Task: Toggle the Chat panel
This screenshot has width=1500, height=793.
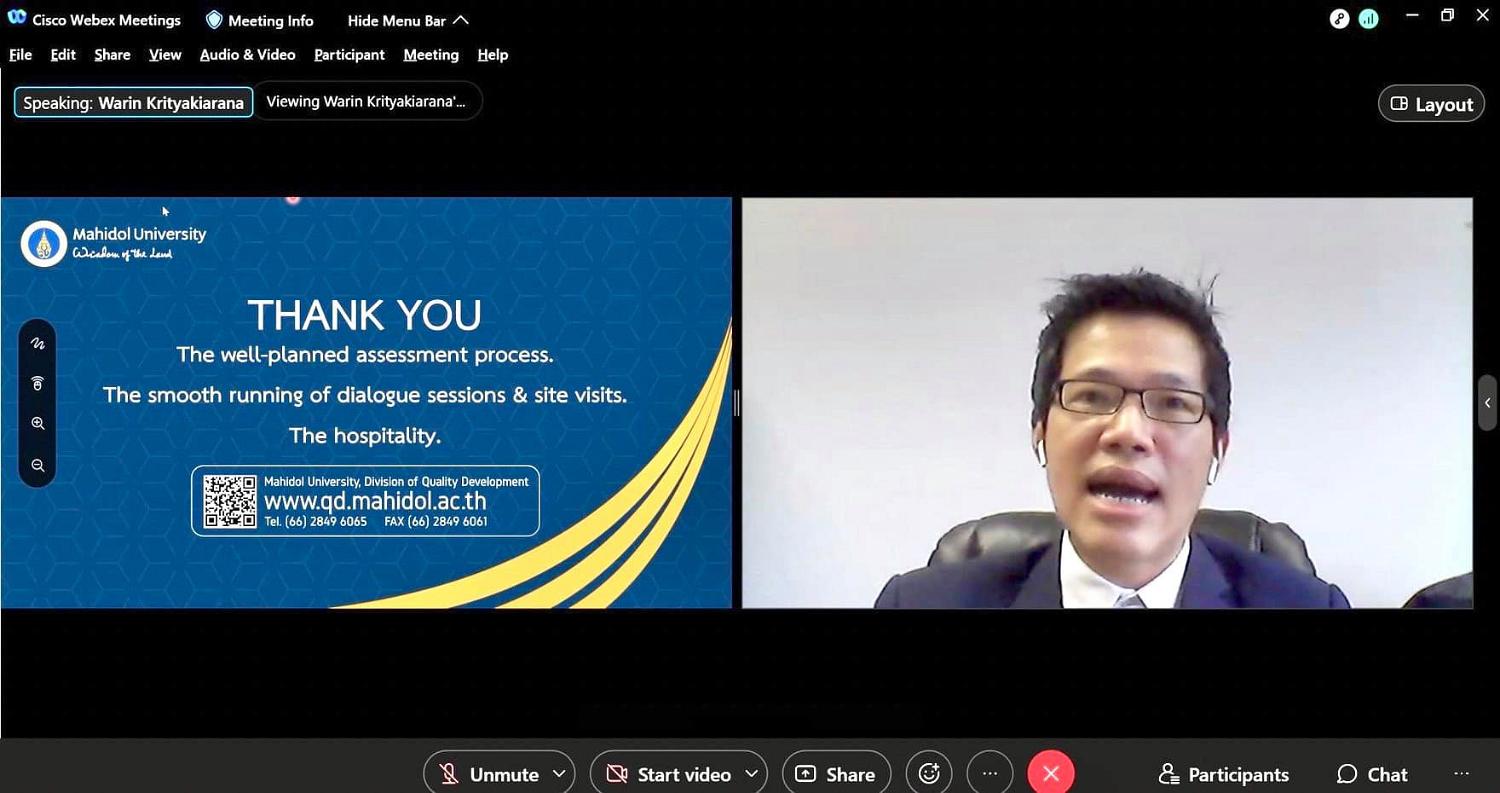Action: click(1372, 774)
